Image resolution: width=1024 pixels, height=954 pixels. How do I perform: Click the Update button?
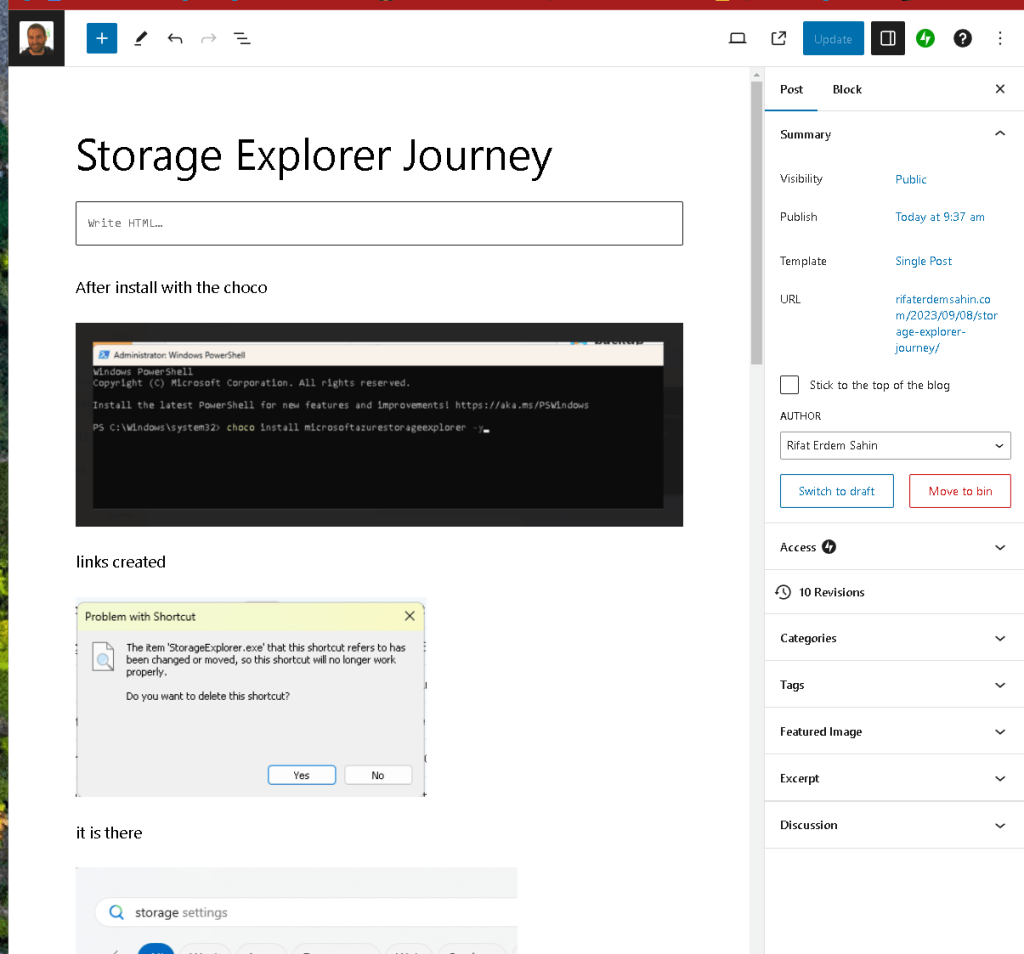[x=833, y=39]
